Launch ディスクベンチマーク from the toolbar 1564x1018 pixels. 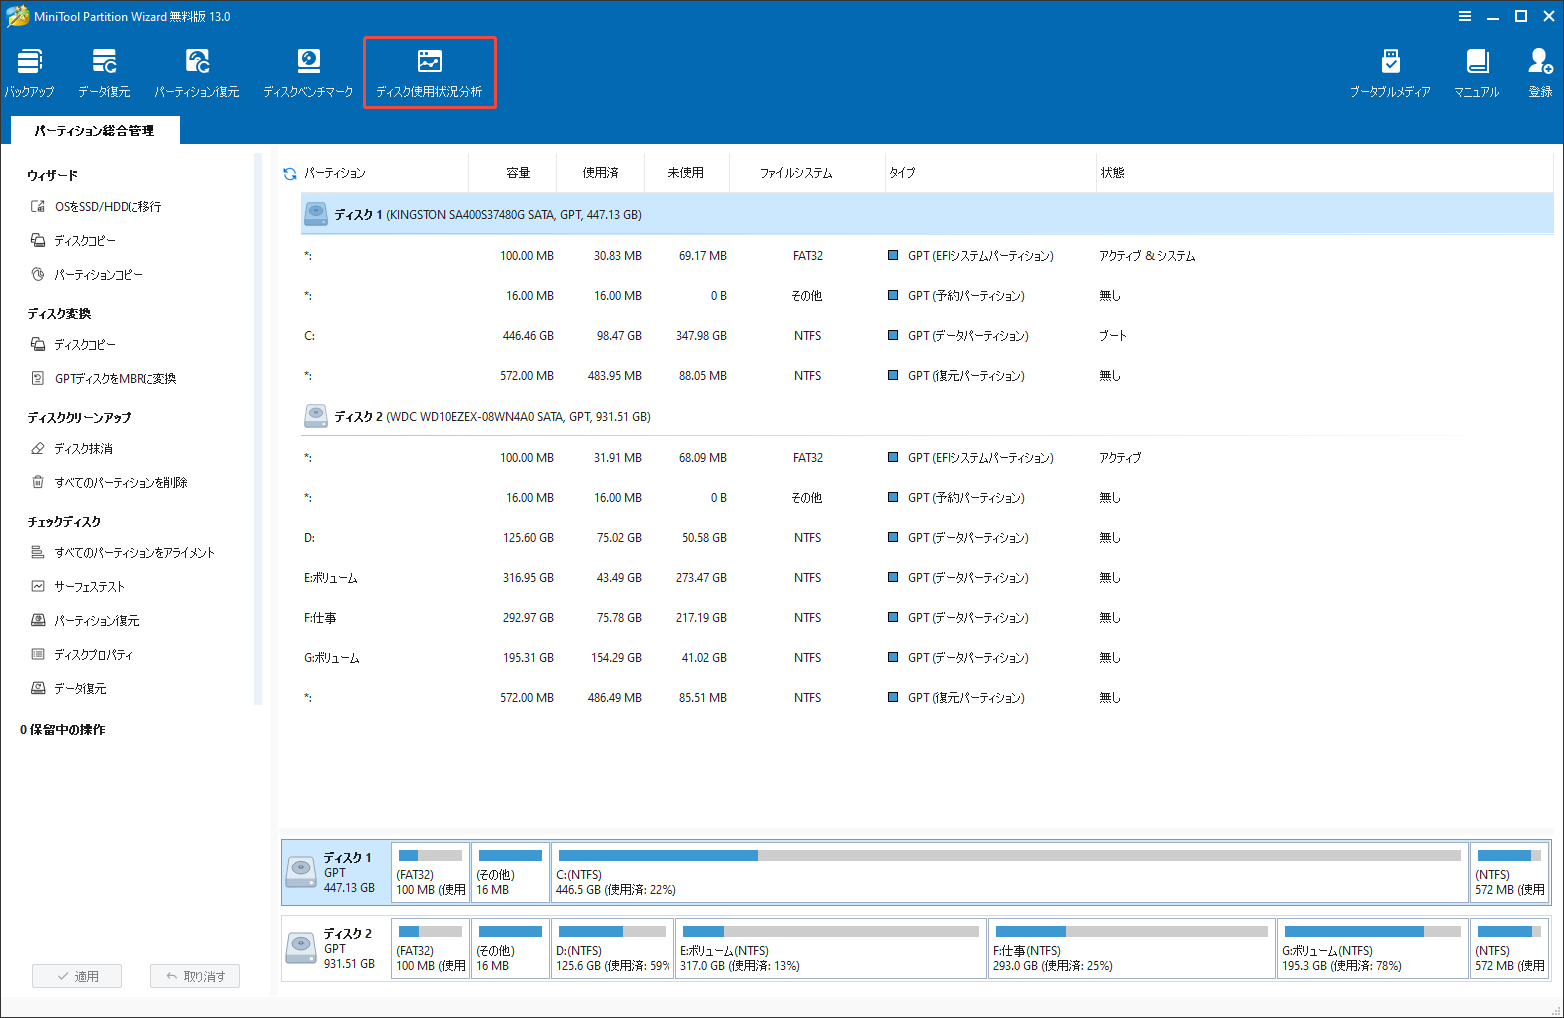[307, 71]
